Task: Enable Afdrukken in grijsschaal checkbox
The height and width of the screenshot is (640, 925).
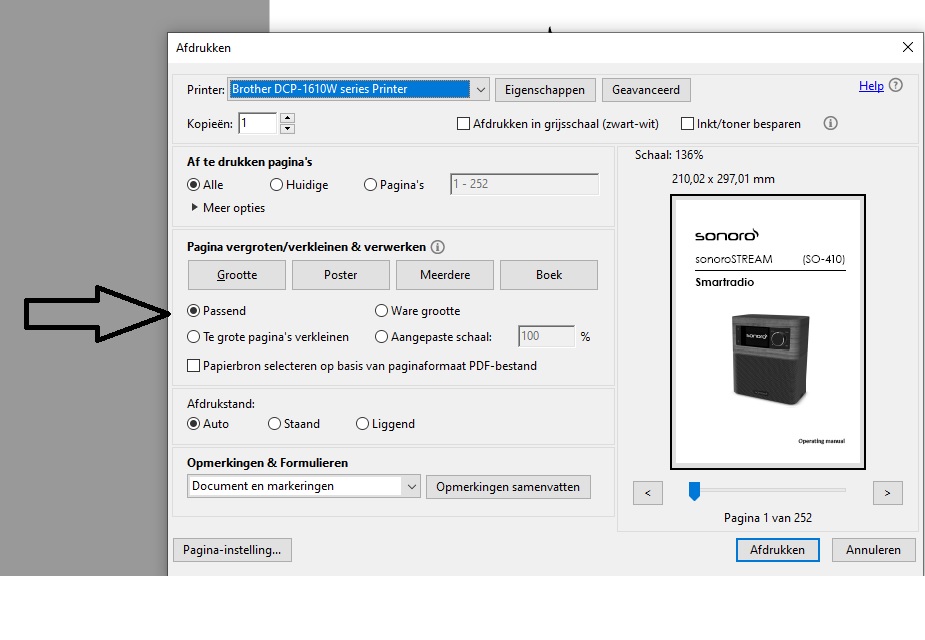Action: (463, 124)
